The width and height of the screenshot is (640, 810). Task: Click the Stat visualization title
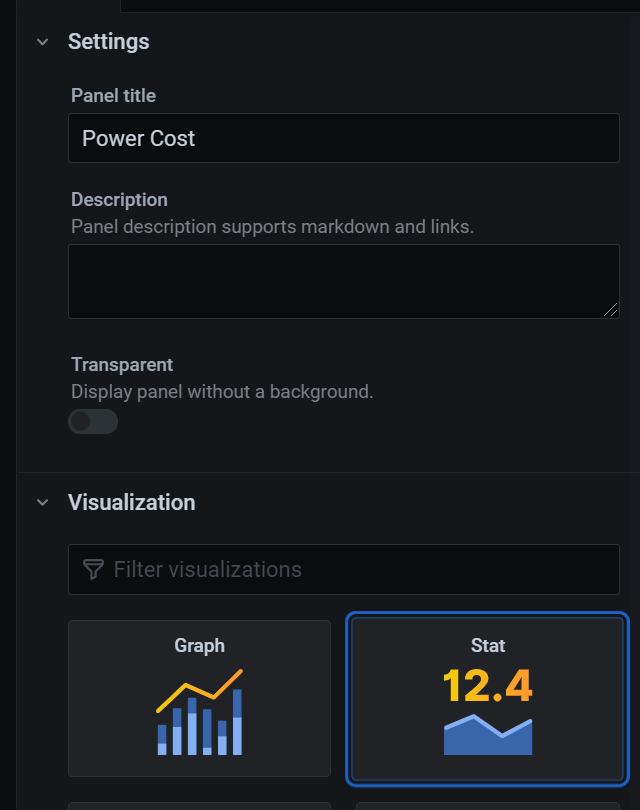(488, 646)
